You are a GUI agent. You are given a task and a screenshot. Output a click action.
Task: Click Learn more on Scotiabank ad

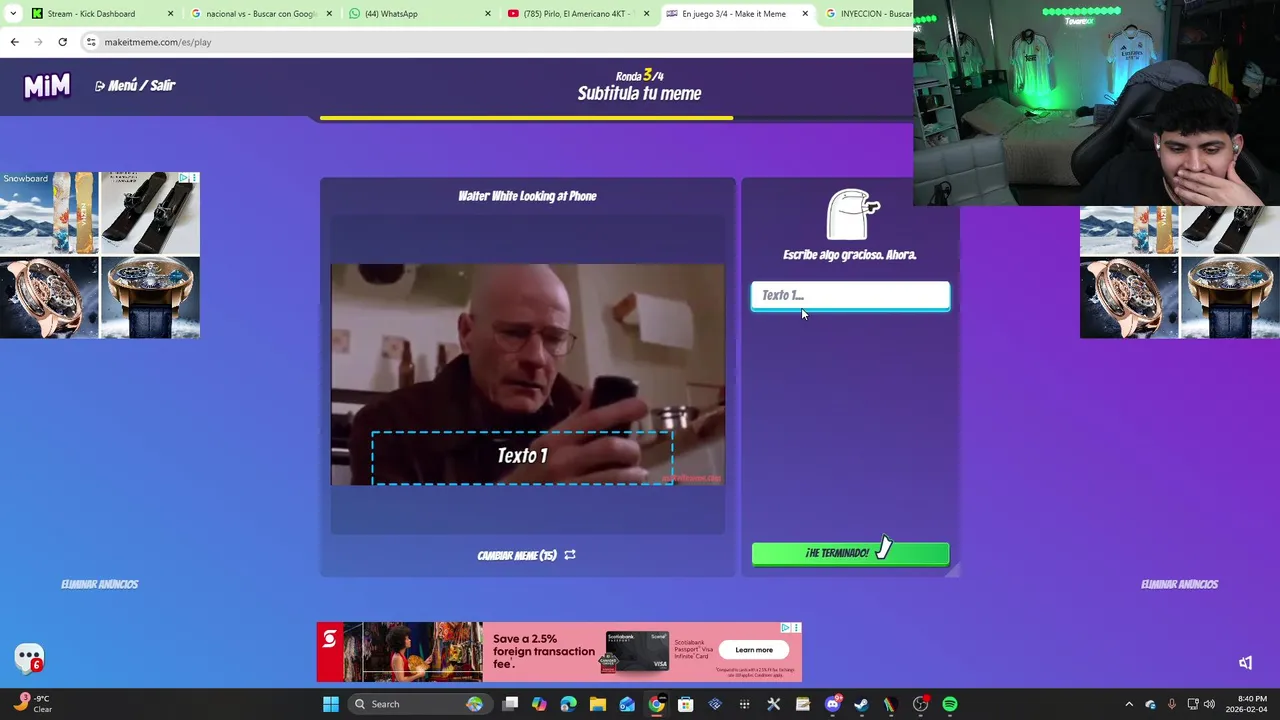754,650
